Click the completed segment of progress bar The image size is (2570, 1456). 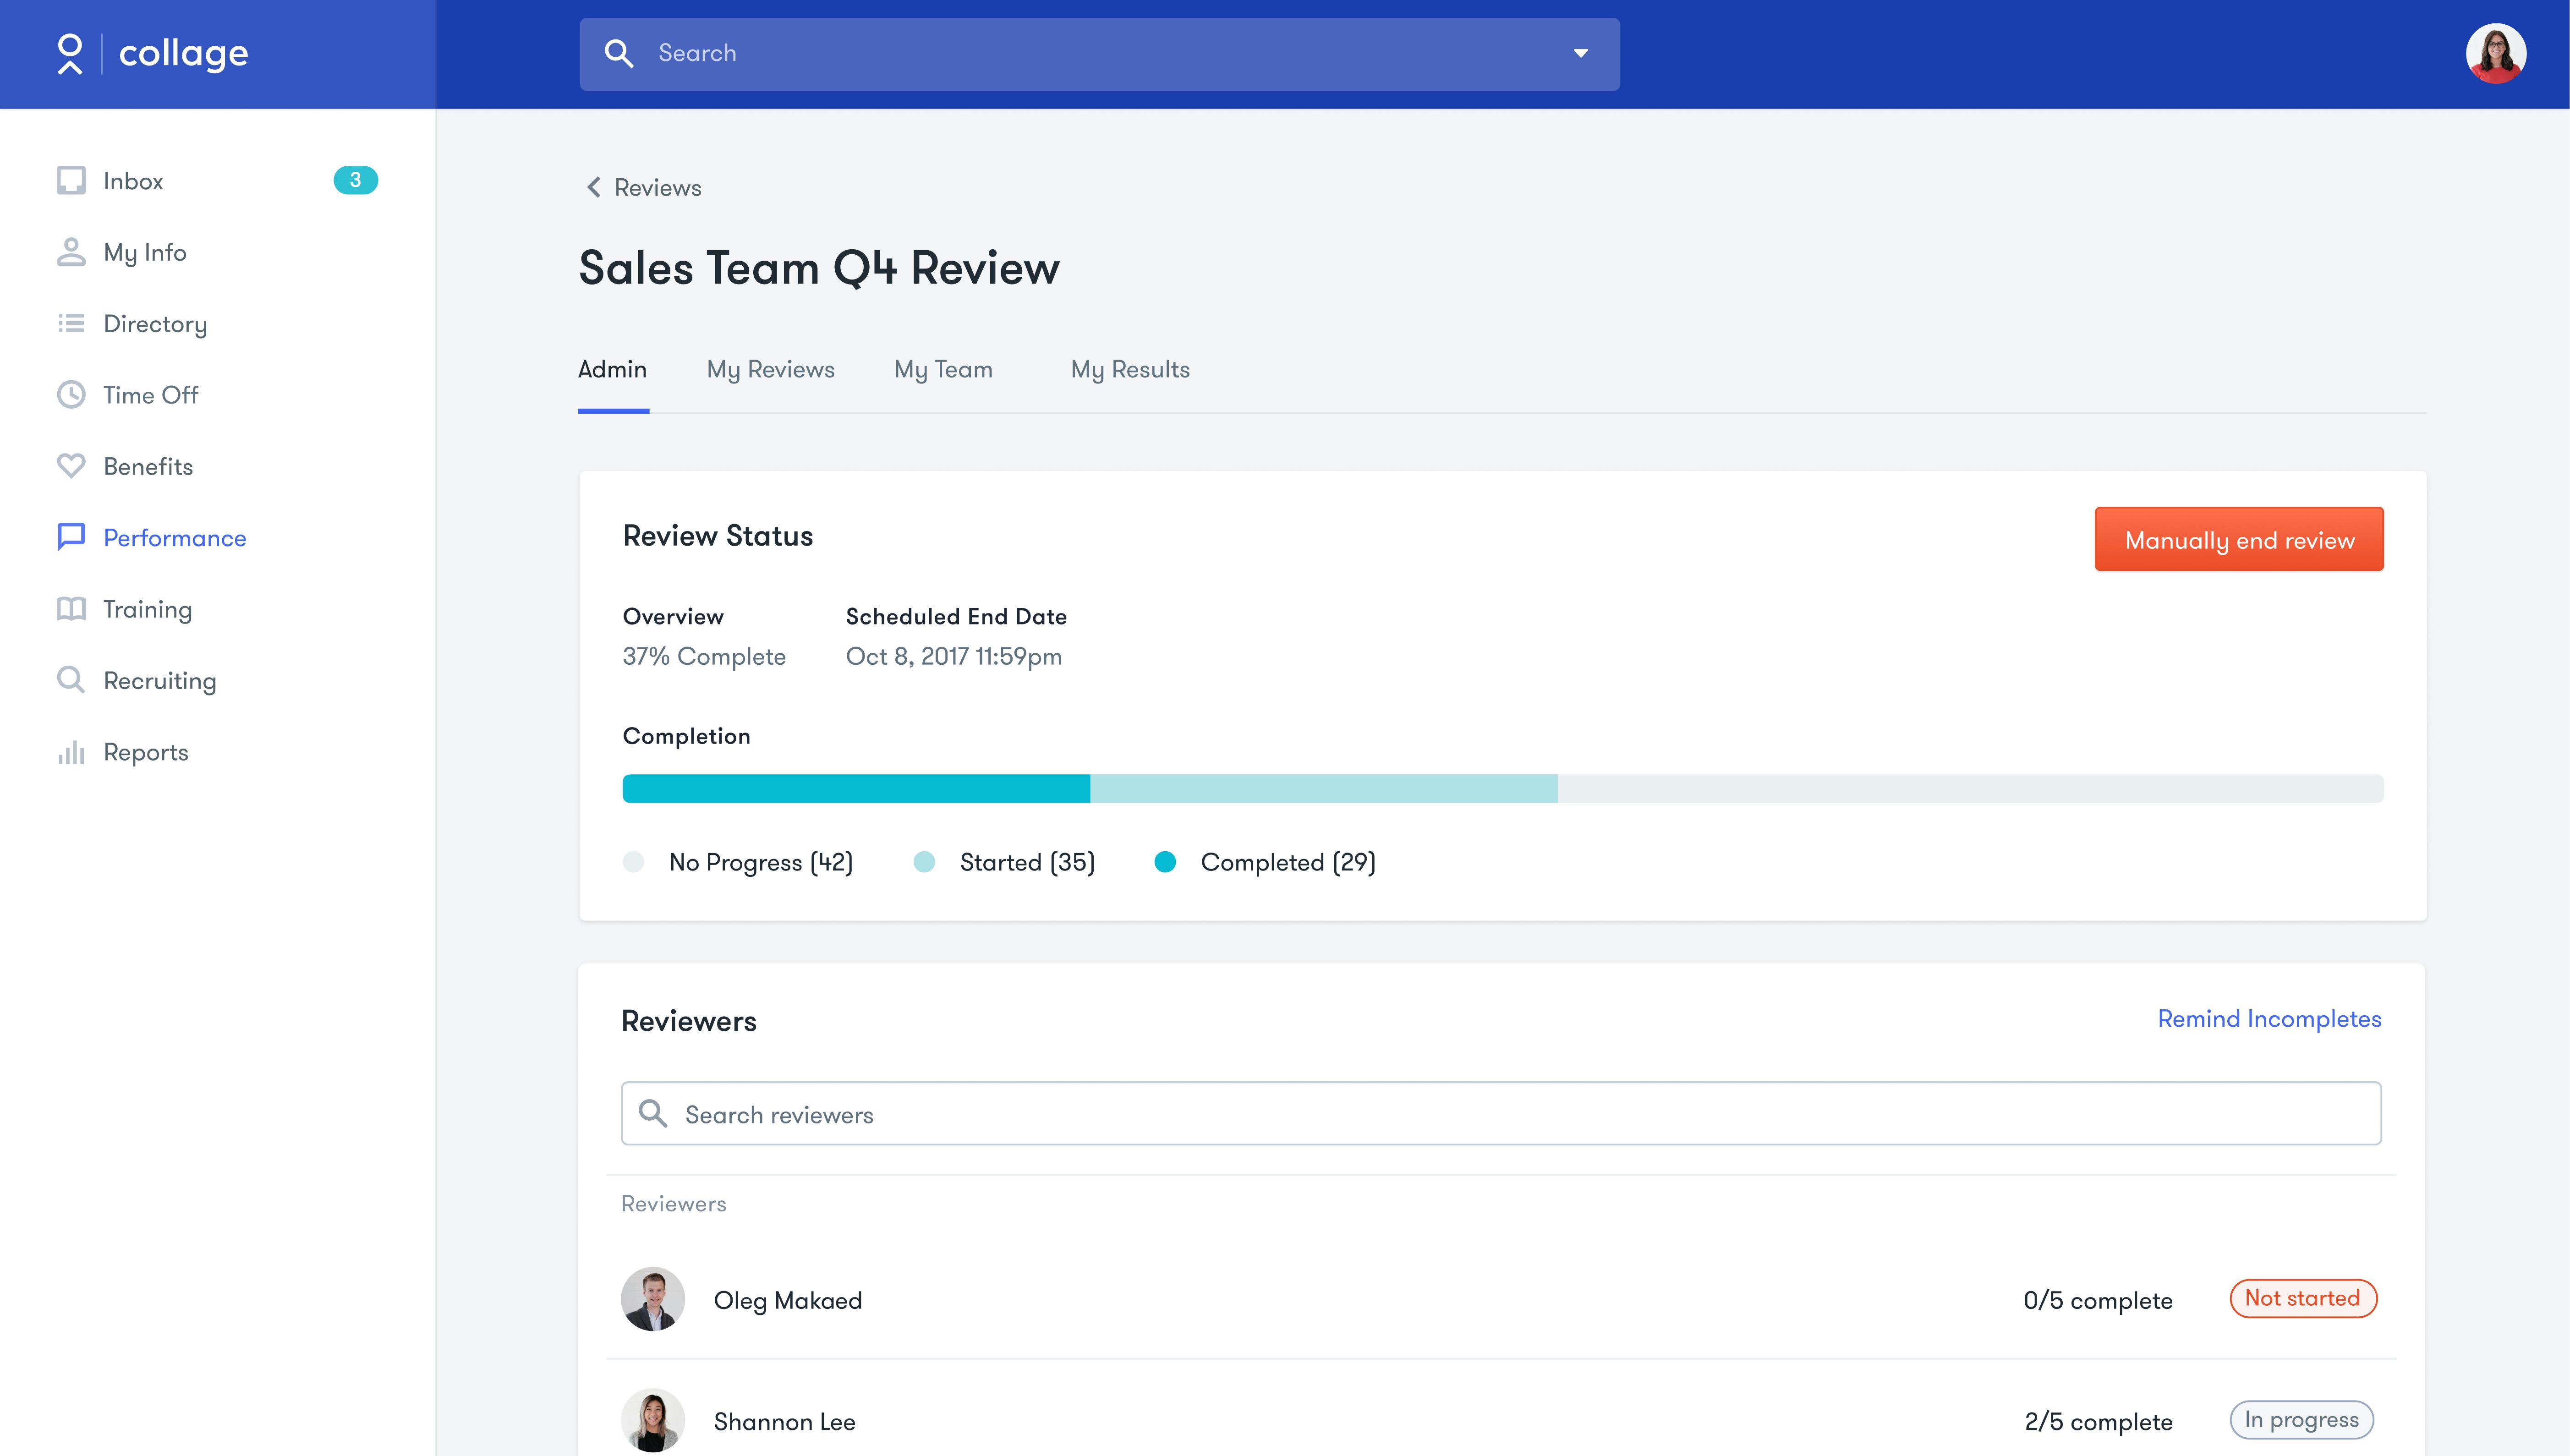pyautogui.click(x=856, y=788)
